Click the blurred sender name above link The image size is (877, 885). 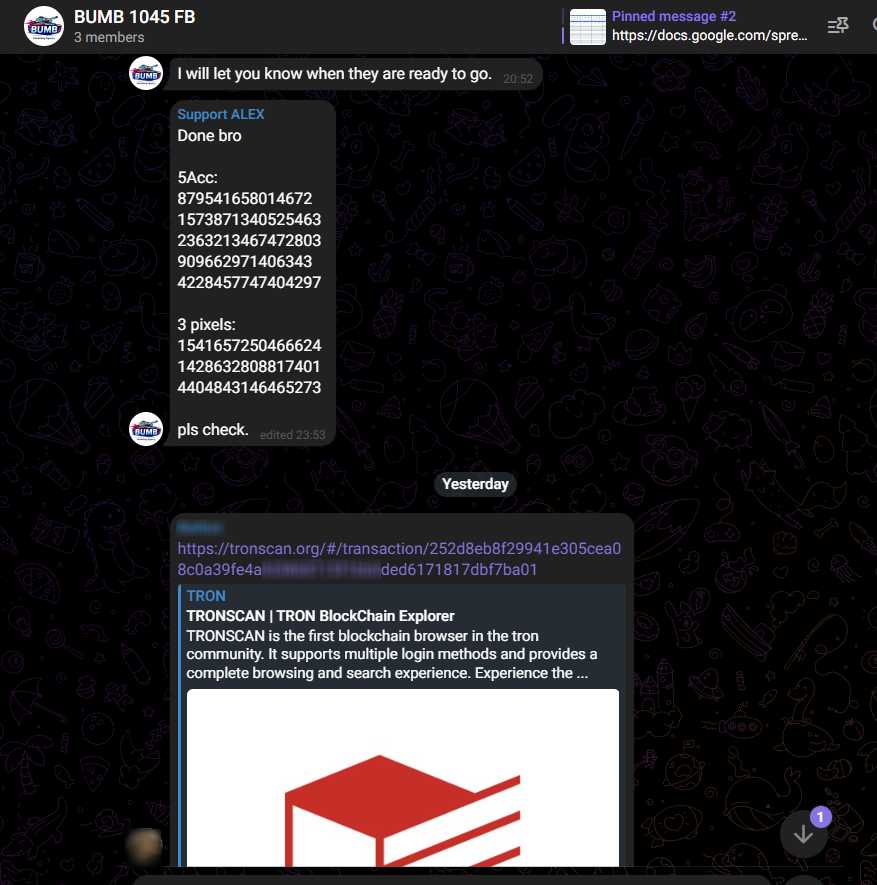[x=200, y=528]
